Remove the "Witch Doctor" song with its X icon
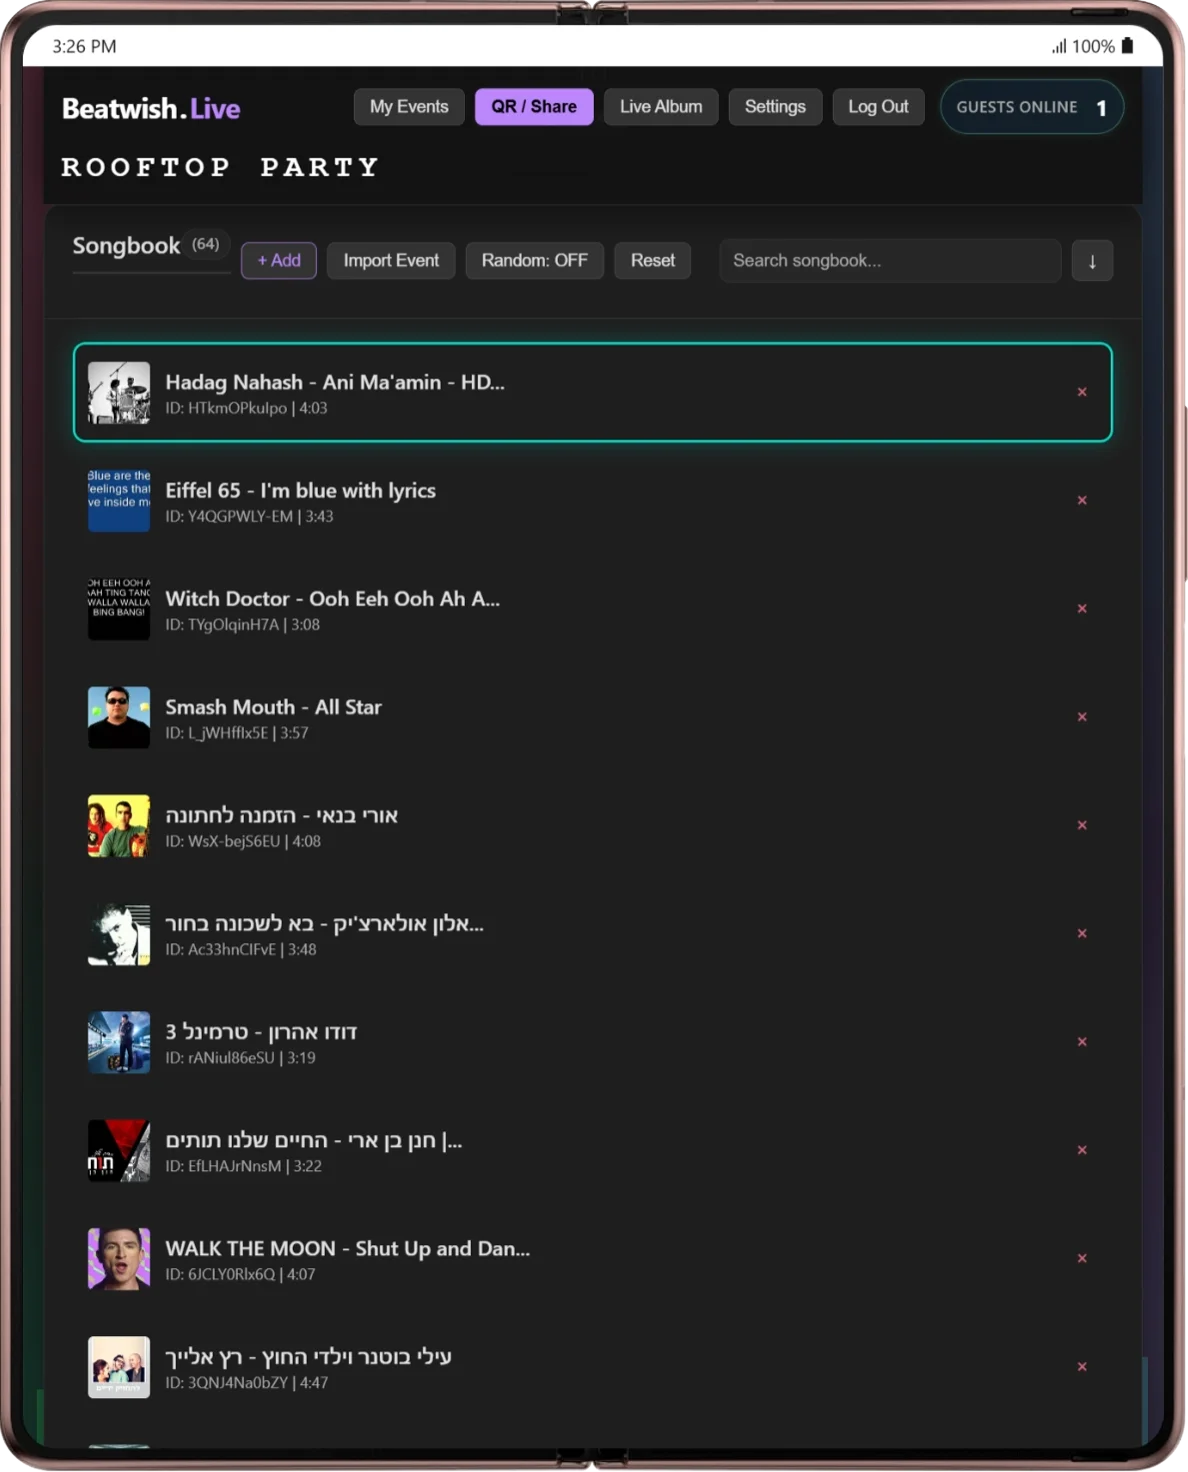Viewport: 1188px width, 1472px height. tap(1082, 608)
